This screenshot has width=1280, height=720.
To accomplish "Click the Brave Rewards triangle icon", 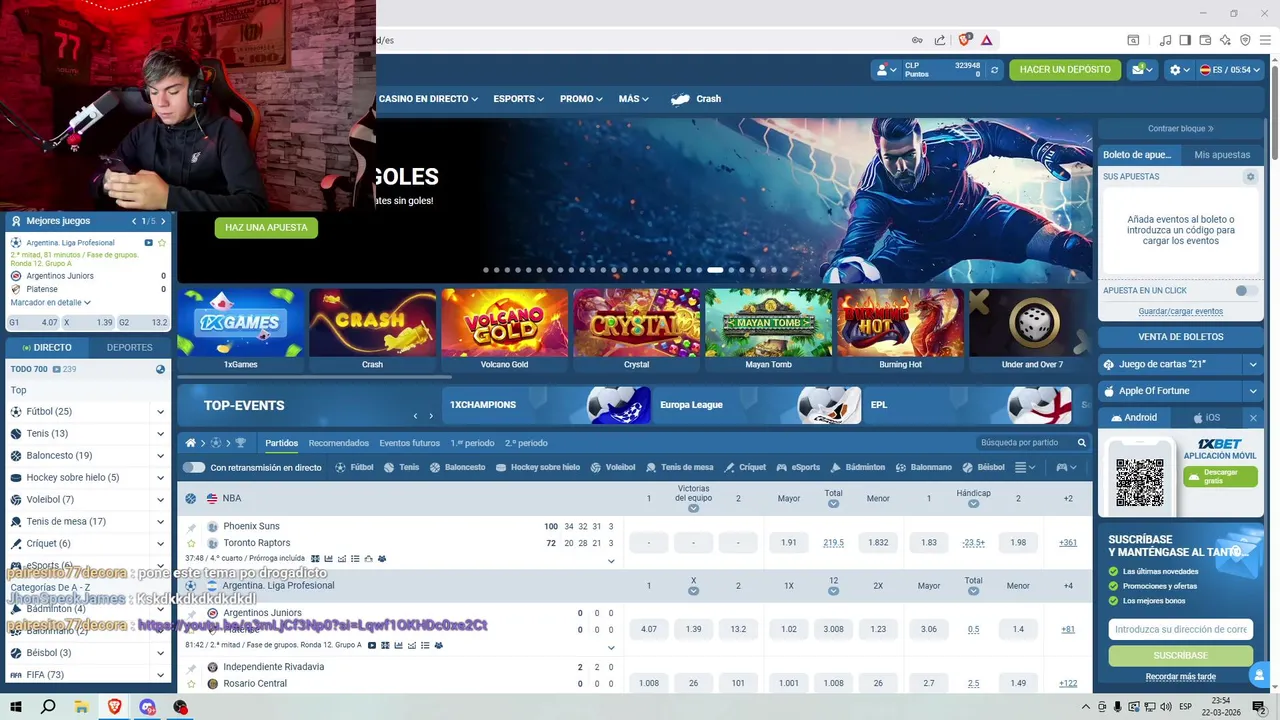I will 987,40.
